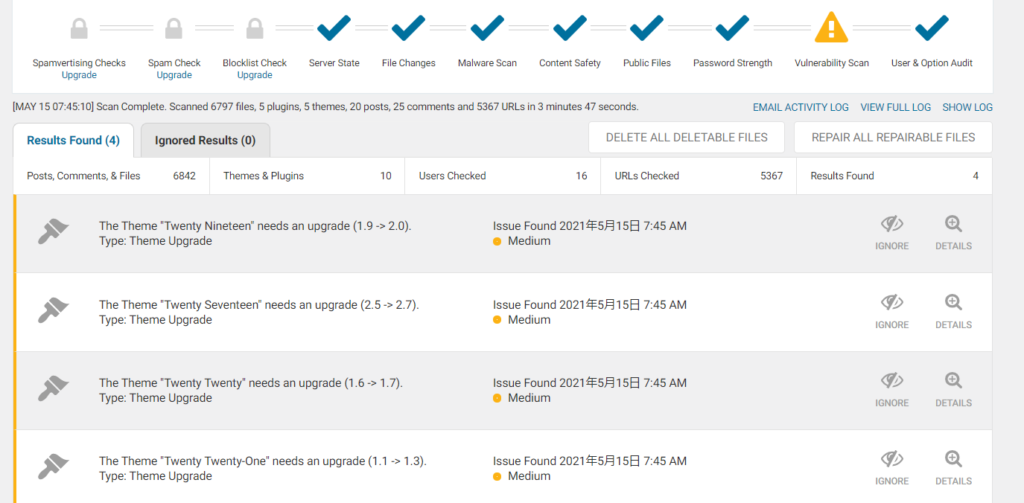Ignore the Twenty Twenty theme upgrade issue

[x=891, y=390]
